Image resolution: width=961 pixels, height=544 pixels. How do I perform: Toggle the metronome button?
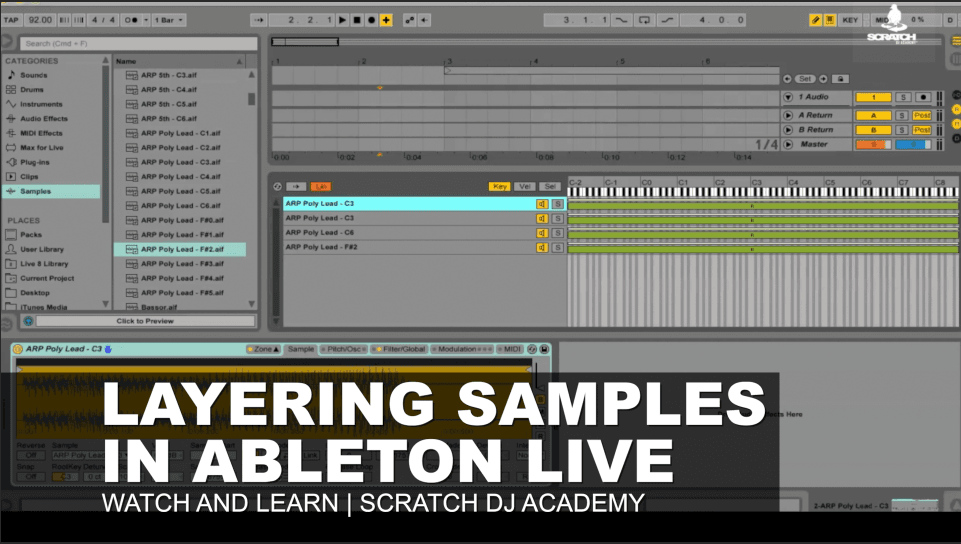(x=131, y=20)
